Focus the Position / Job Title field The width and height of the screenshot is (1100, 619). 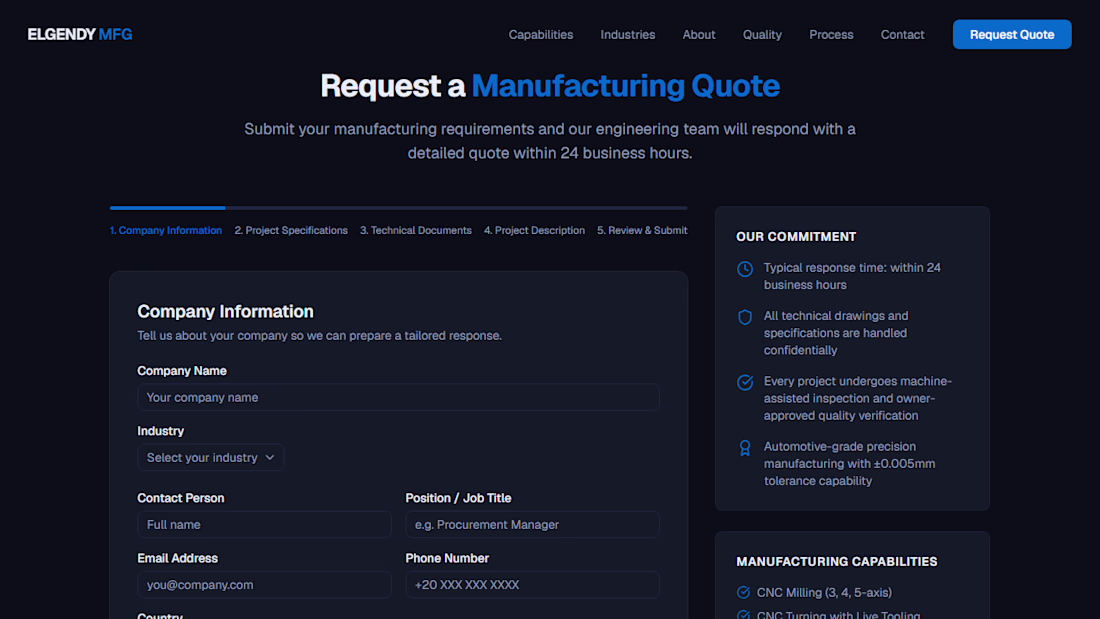pos(532,524)
